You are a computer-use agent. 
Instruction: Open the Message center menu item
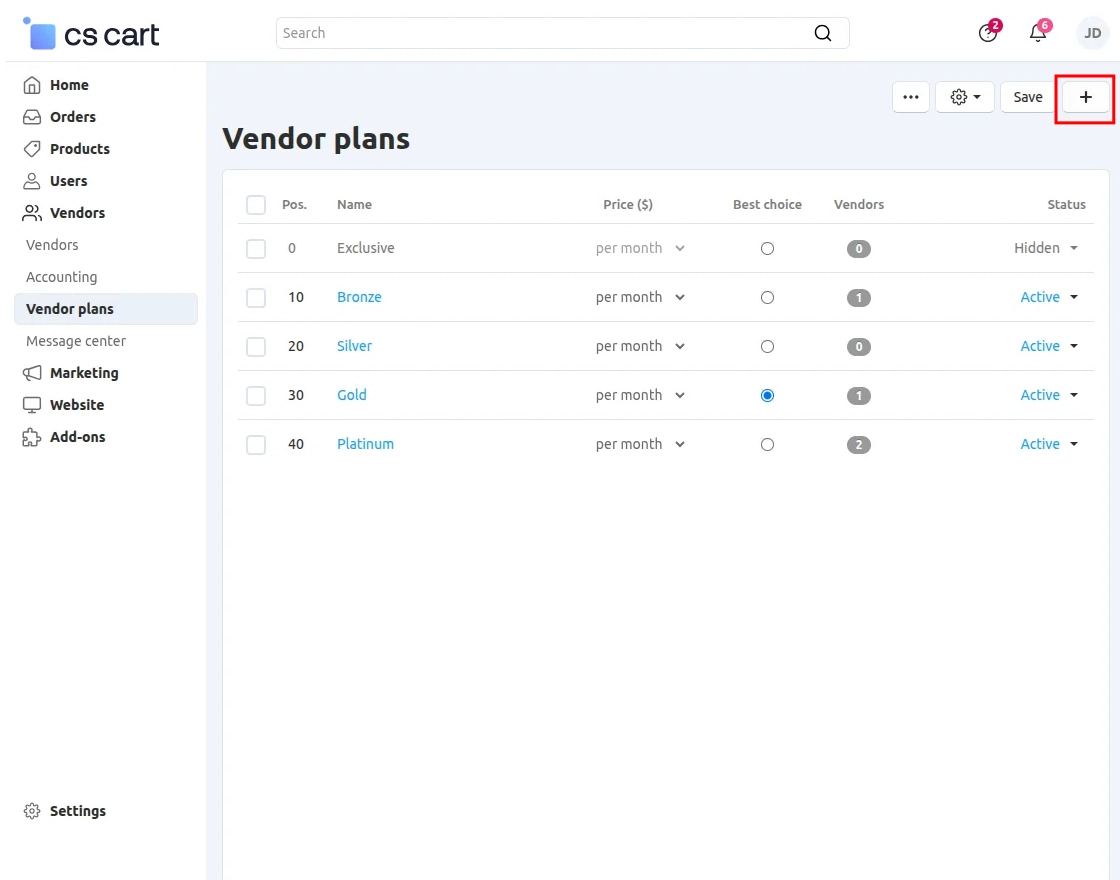point(75,340)
